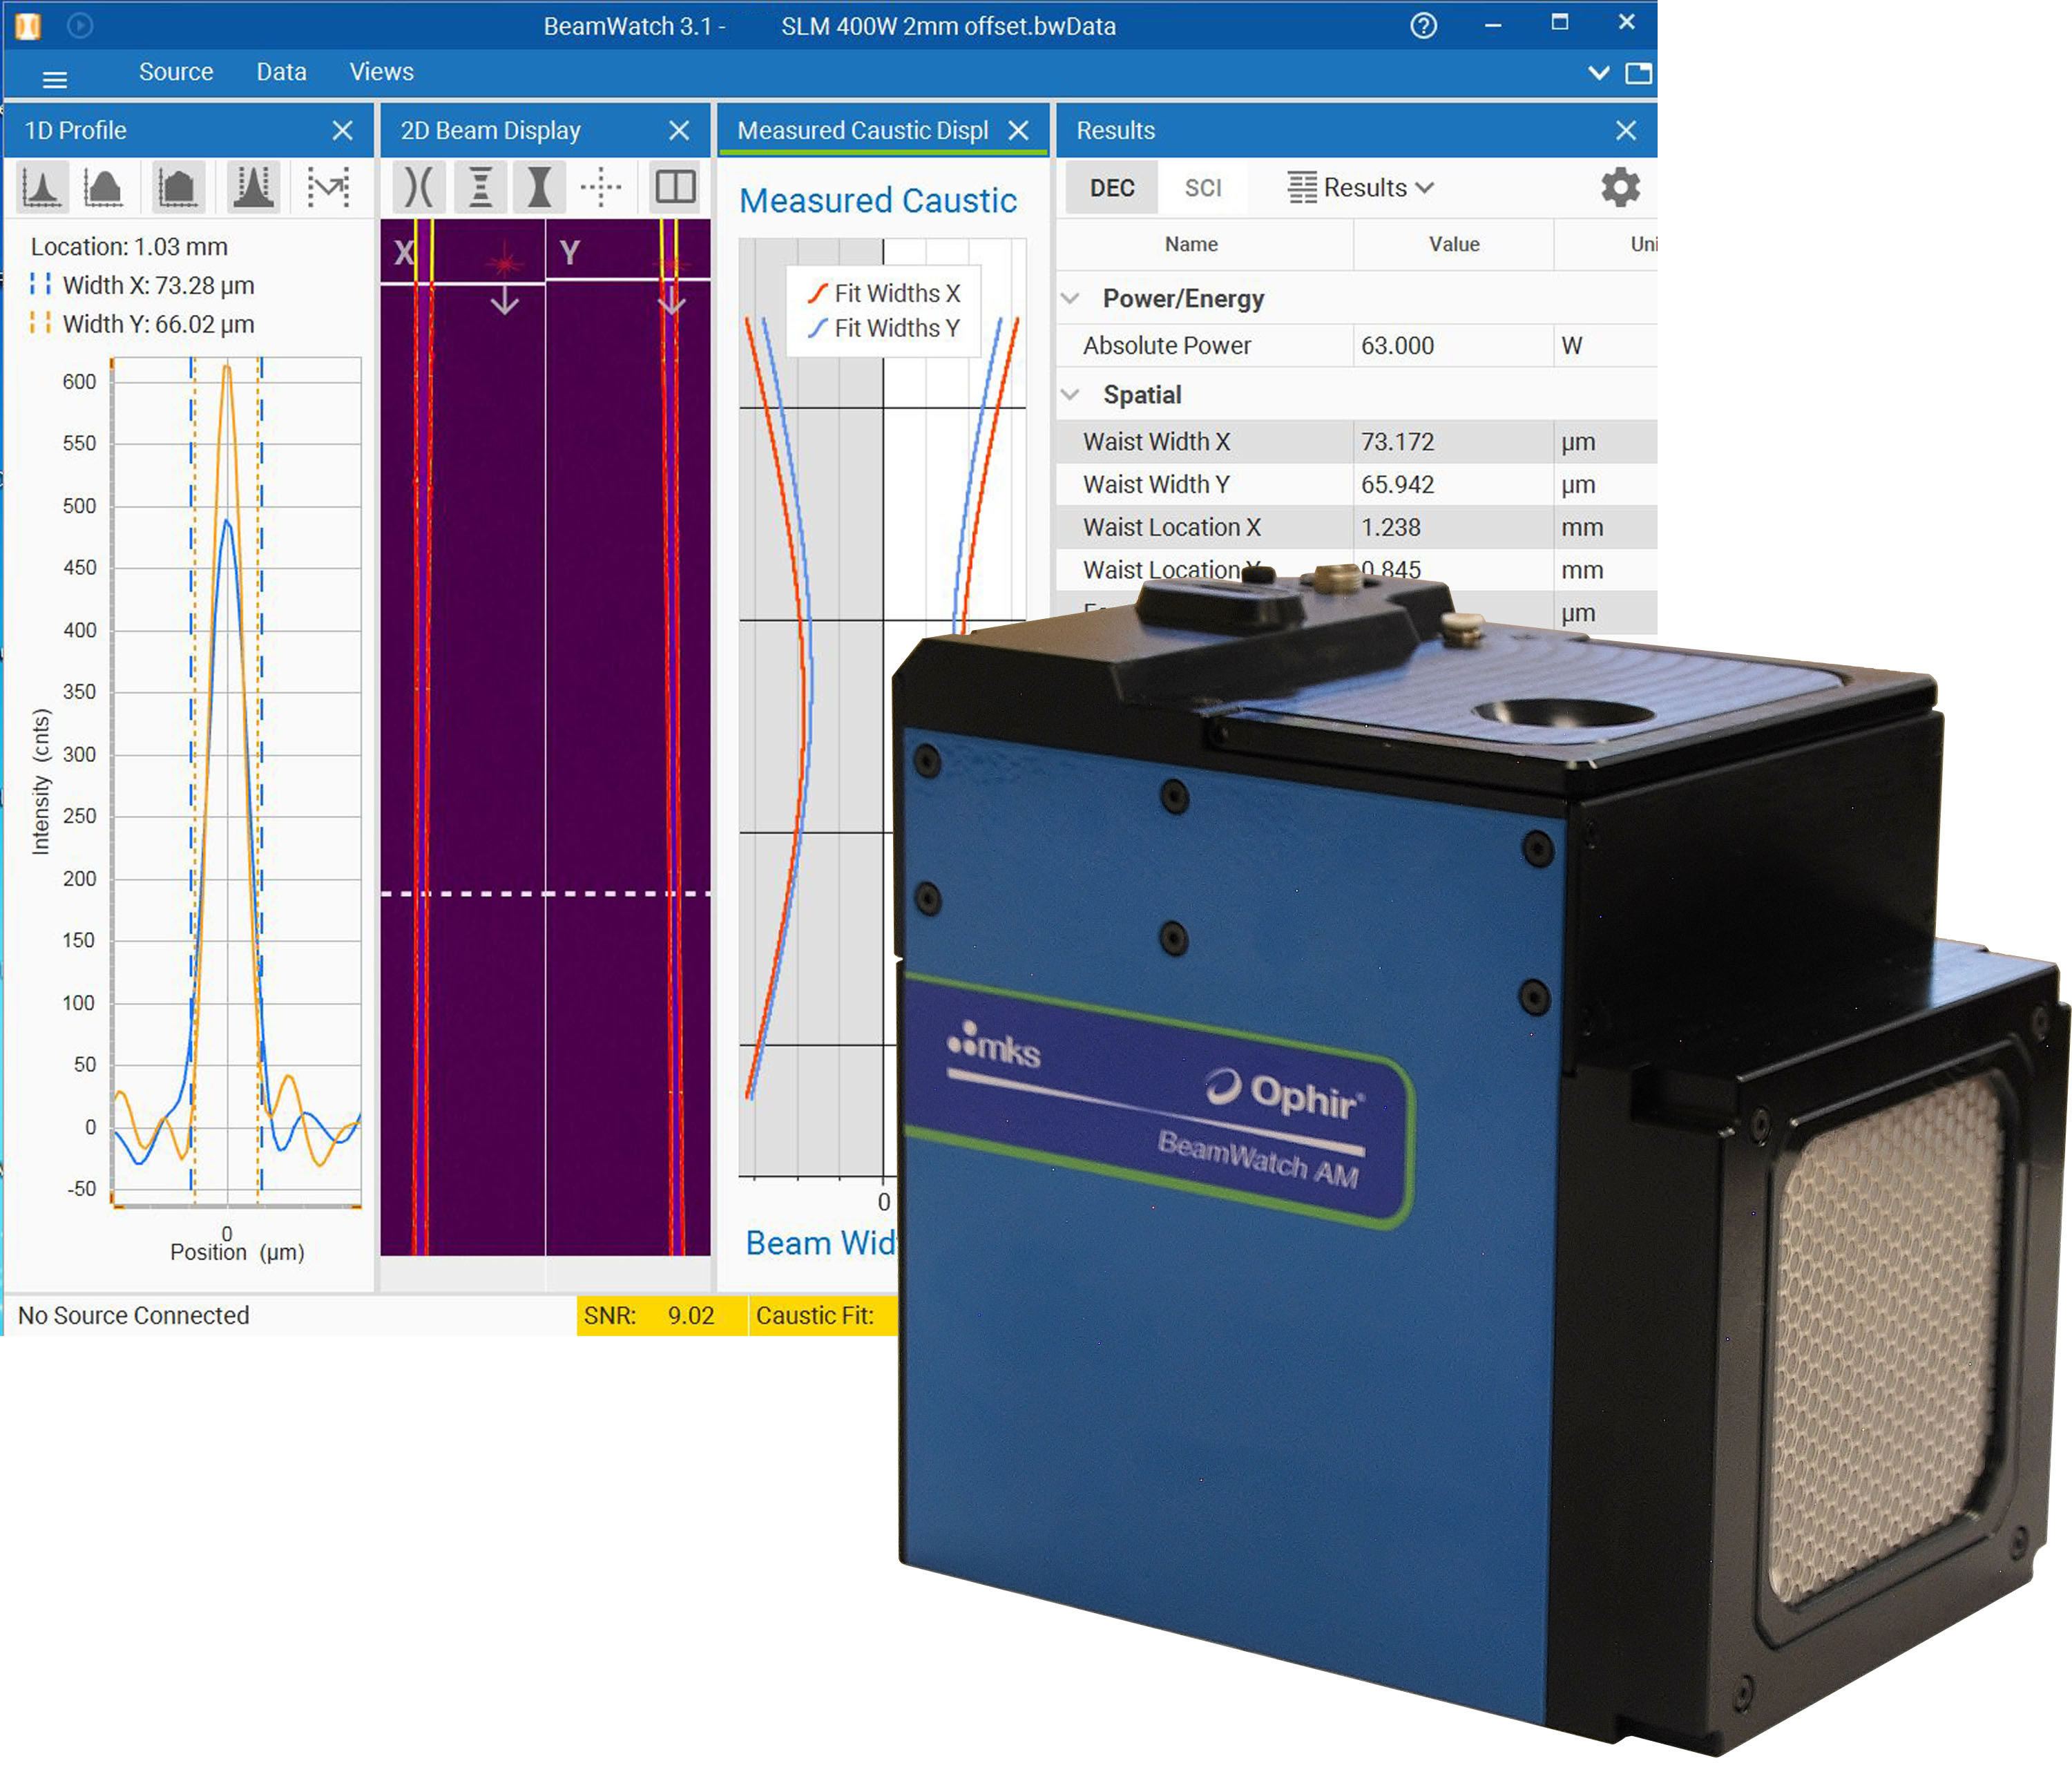Toggle the split X/Y view icon
The width and height of the screenshot is (2072, 1772).
[x=675, y=187]
